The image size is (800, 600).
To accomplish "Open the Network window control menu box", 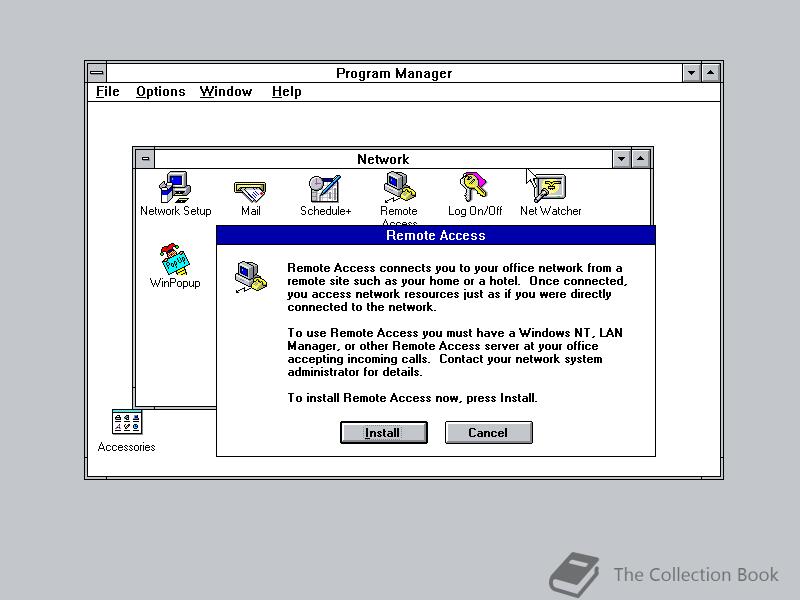I will pyautogui.click(x=145, y=159).
